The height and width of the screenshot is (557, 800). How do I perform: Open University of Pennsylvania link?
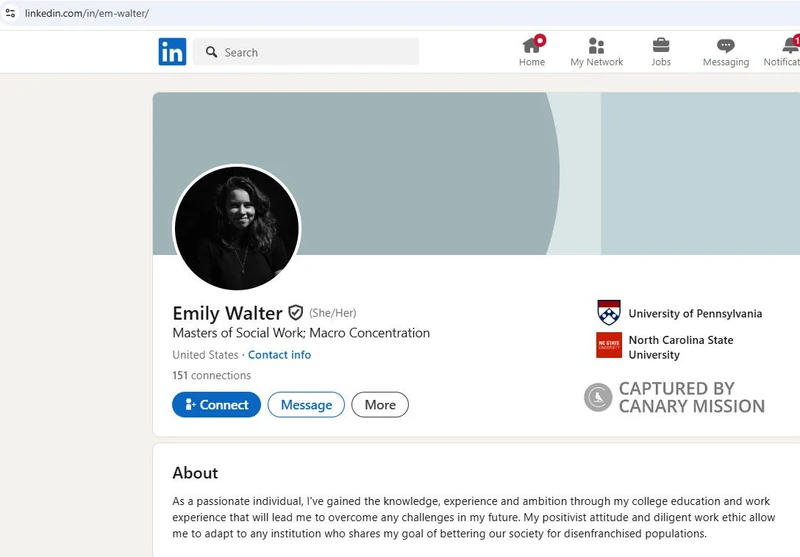(695, 313)
